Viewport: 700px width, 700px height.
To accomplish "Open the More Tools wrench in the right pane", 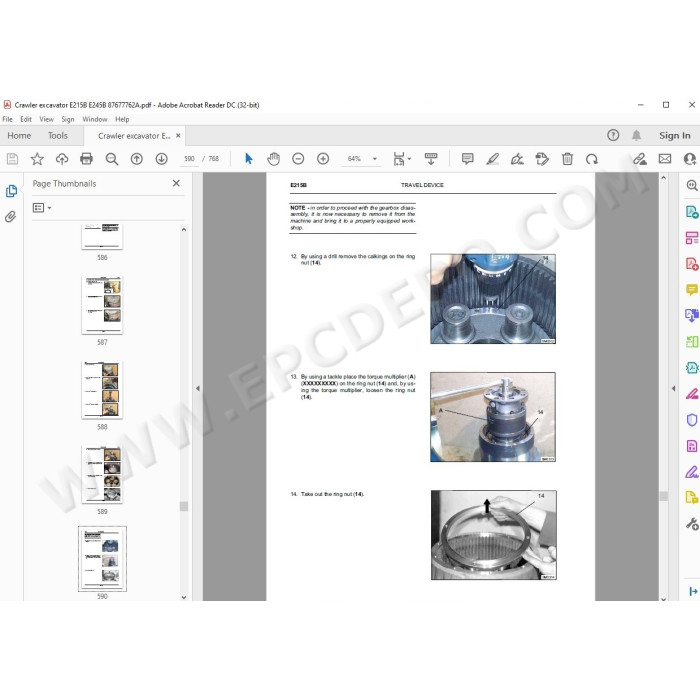I will pyautogui.click(x=692, y=524).
